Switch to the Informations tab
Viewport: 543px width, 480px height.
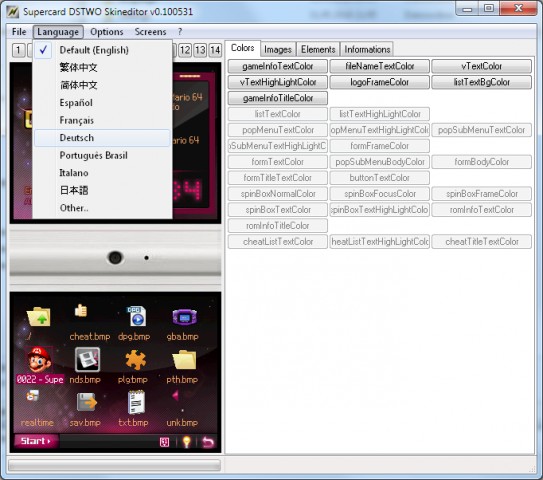tap(367, 50)
